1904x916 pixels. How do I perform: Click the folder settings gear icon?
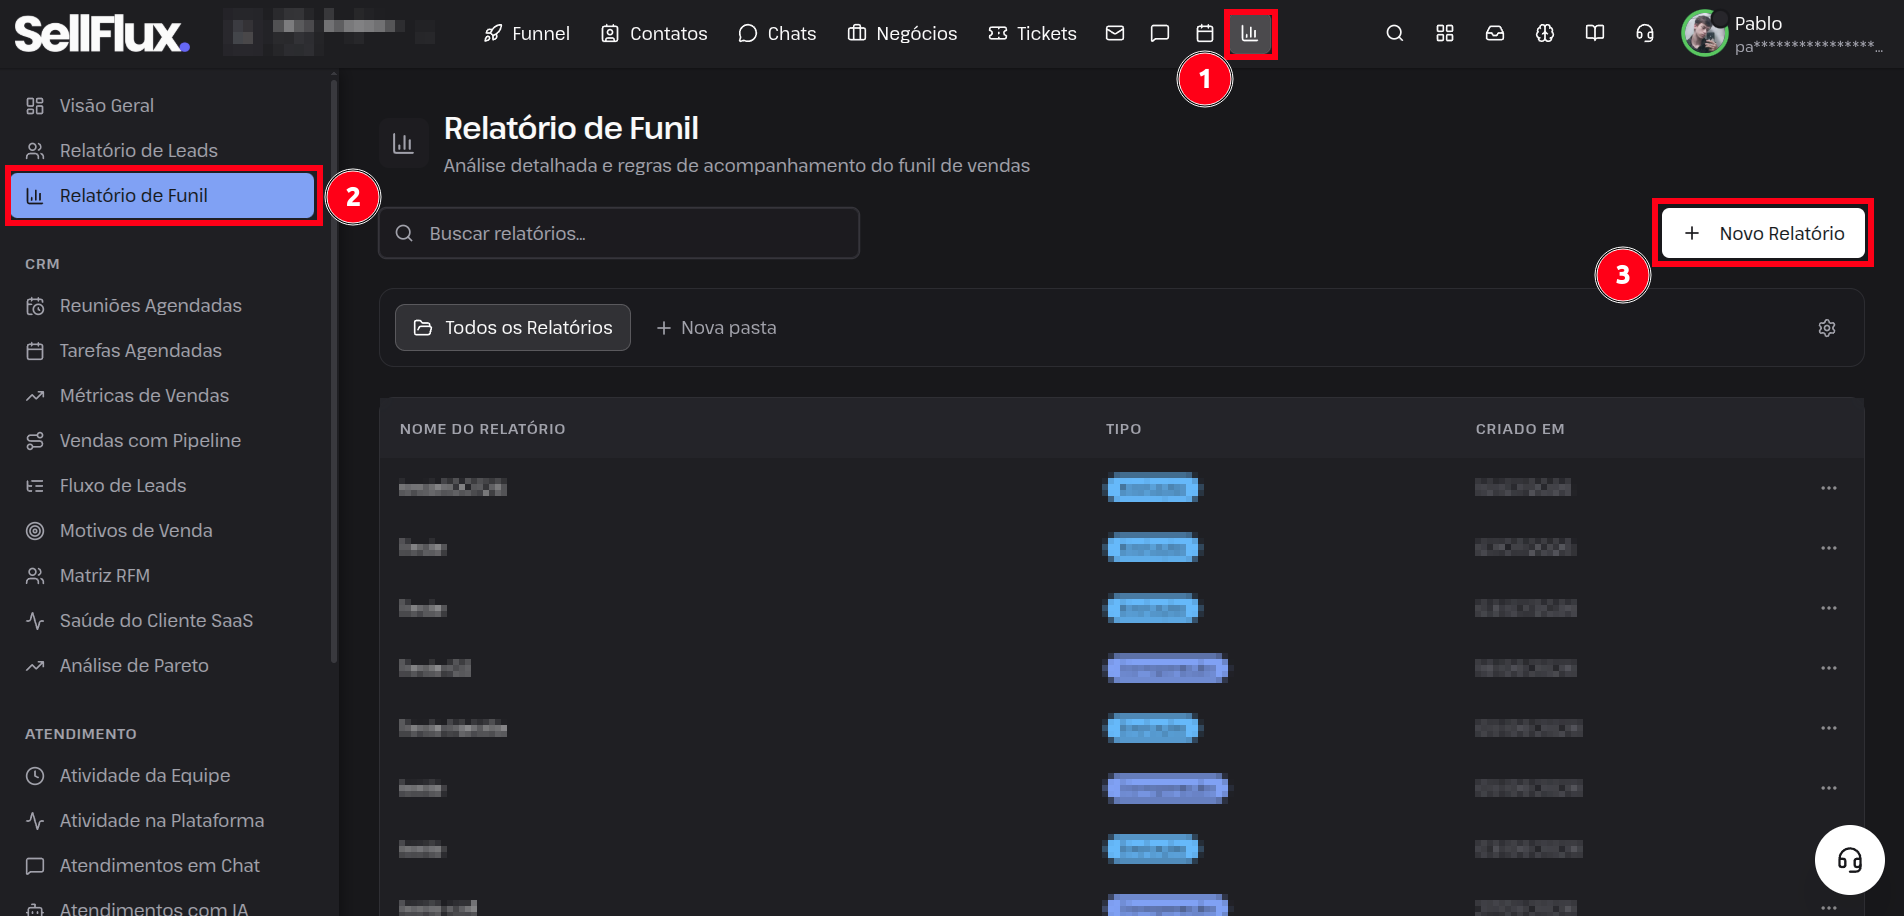point(1827,328)
